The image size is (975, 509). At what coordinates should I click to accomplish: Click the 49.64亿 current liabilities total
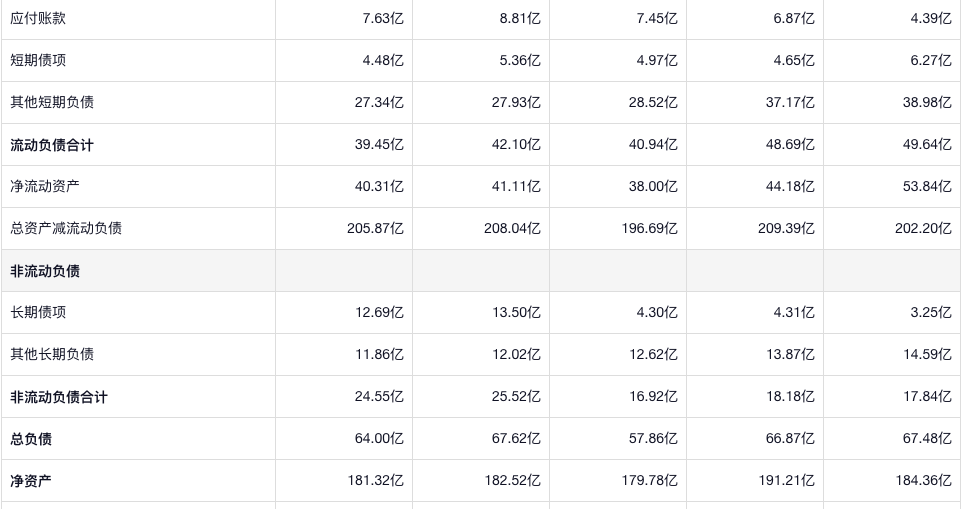(x=927, y=145)
